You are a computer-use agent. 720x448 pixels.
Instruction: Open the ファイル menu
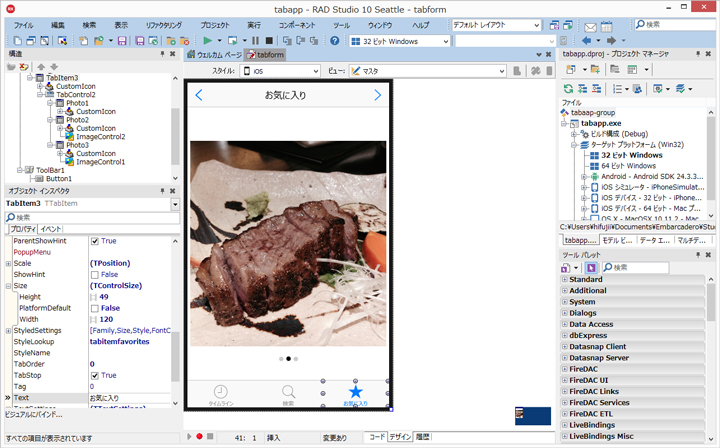point(23,25)
